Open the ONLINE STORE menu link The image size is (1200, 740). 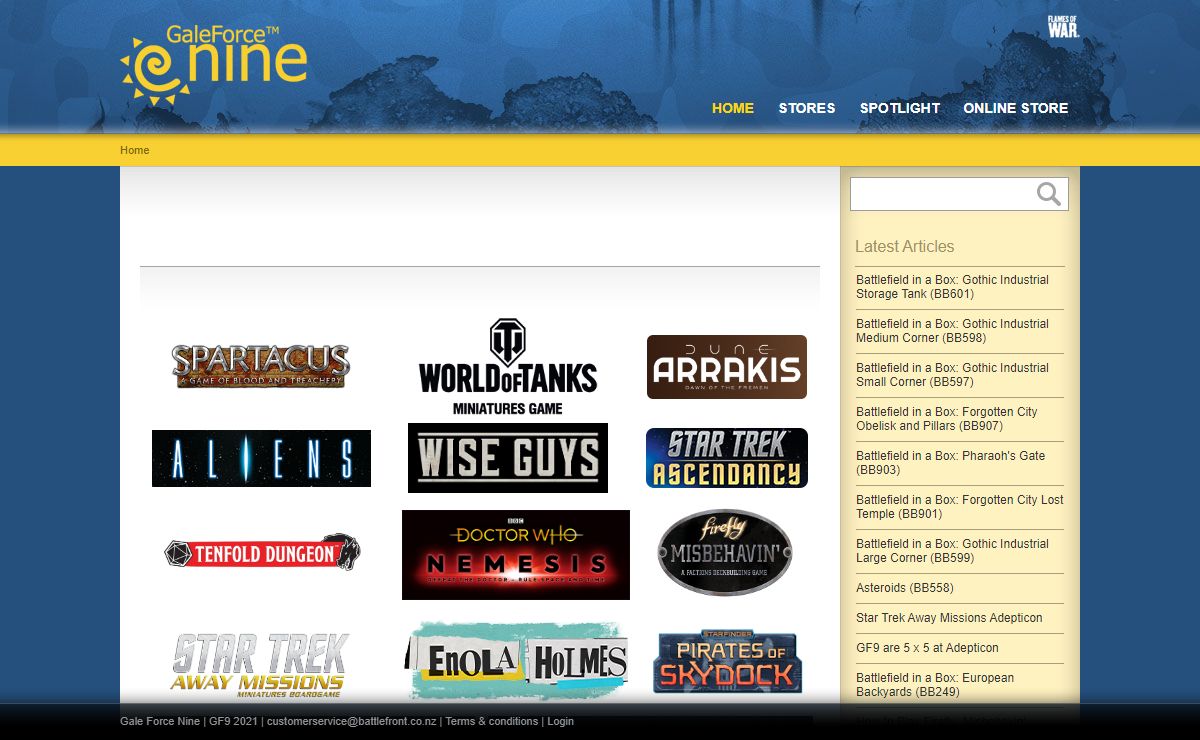[1016, 108]
